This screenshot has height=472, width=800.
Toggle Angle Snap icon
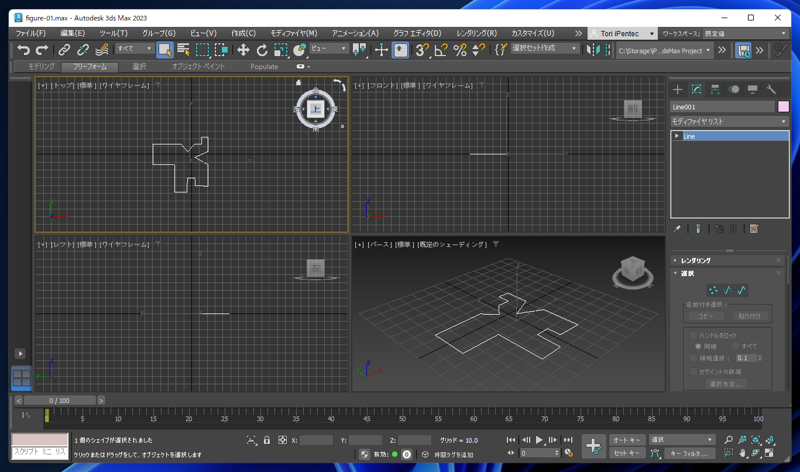pyautogui.click(x=441, y=49)
